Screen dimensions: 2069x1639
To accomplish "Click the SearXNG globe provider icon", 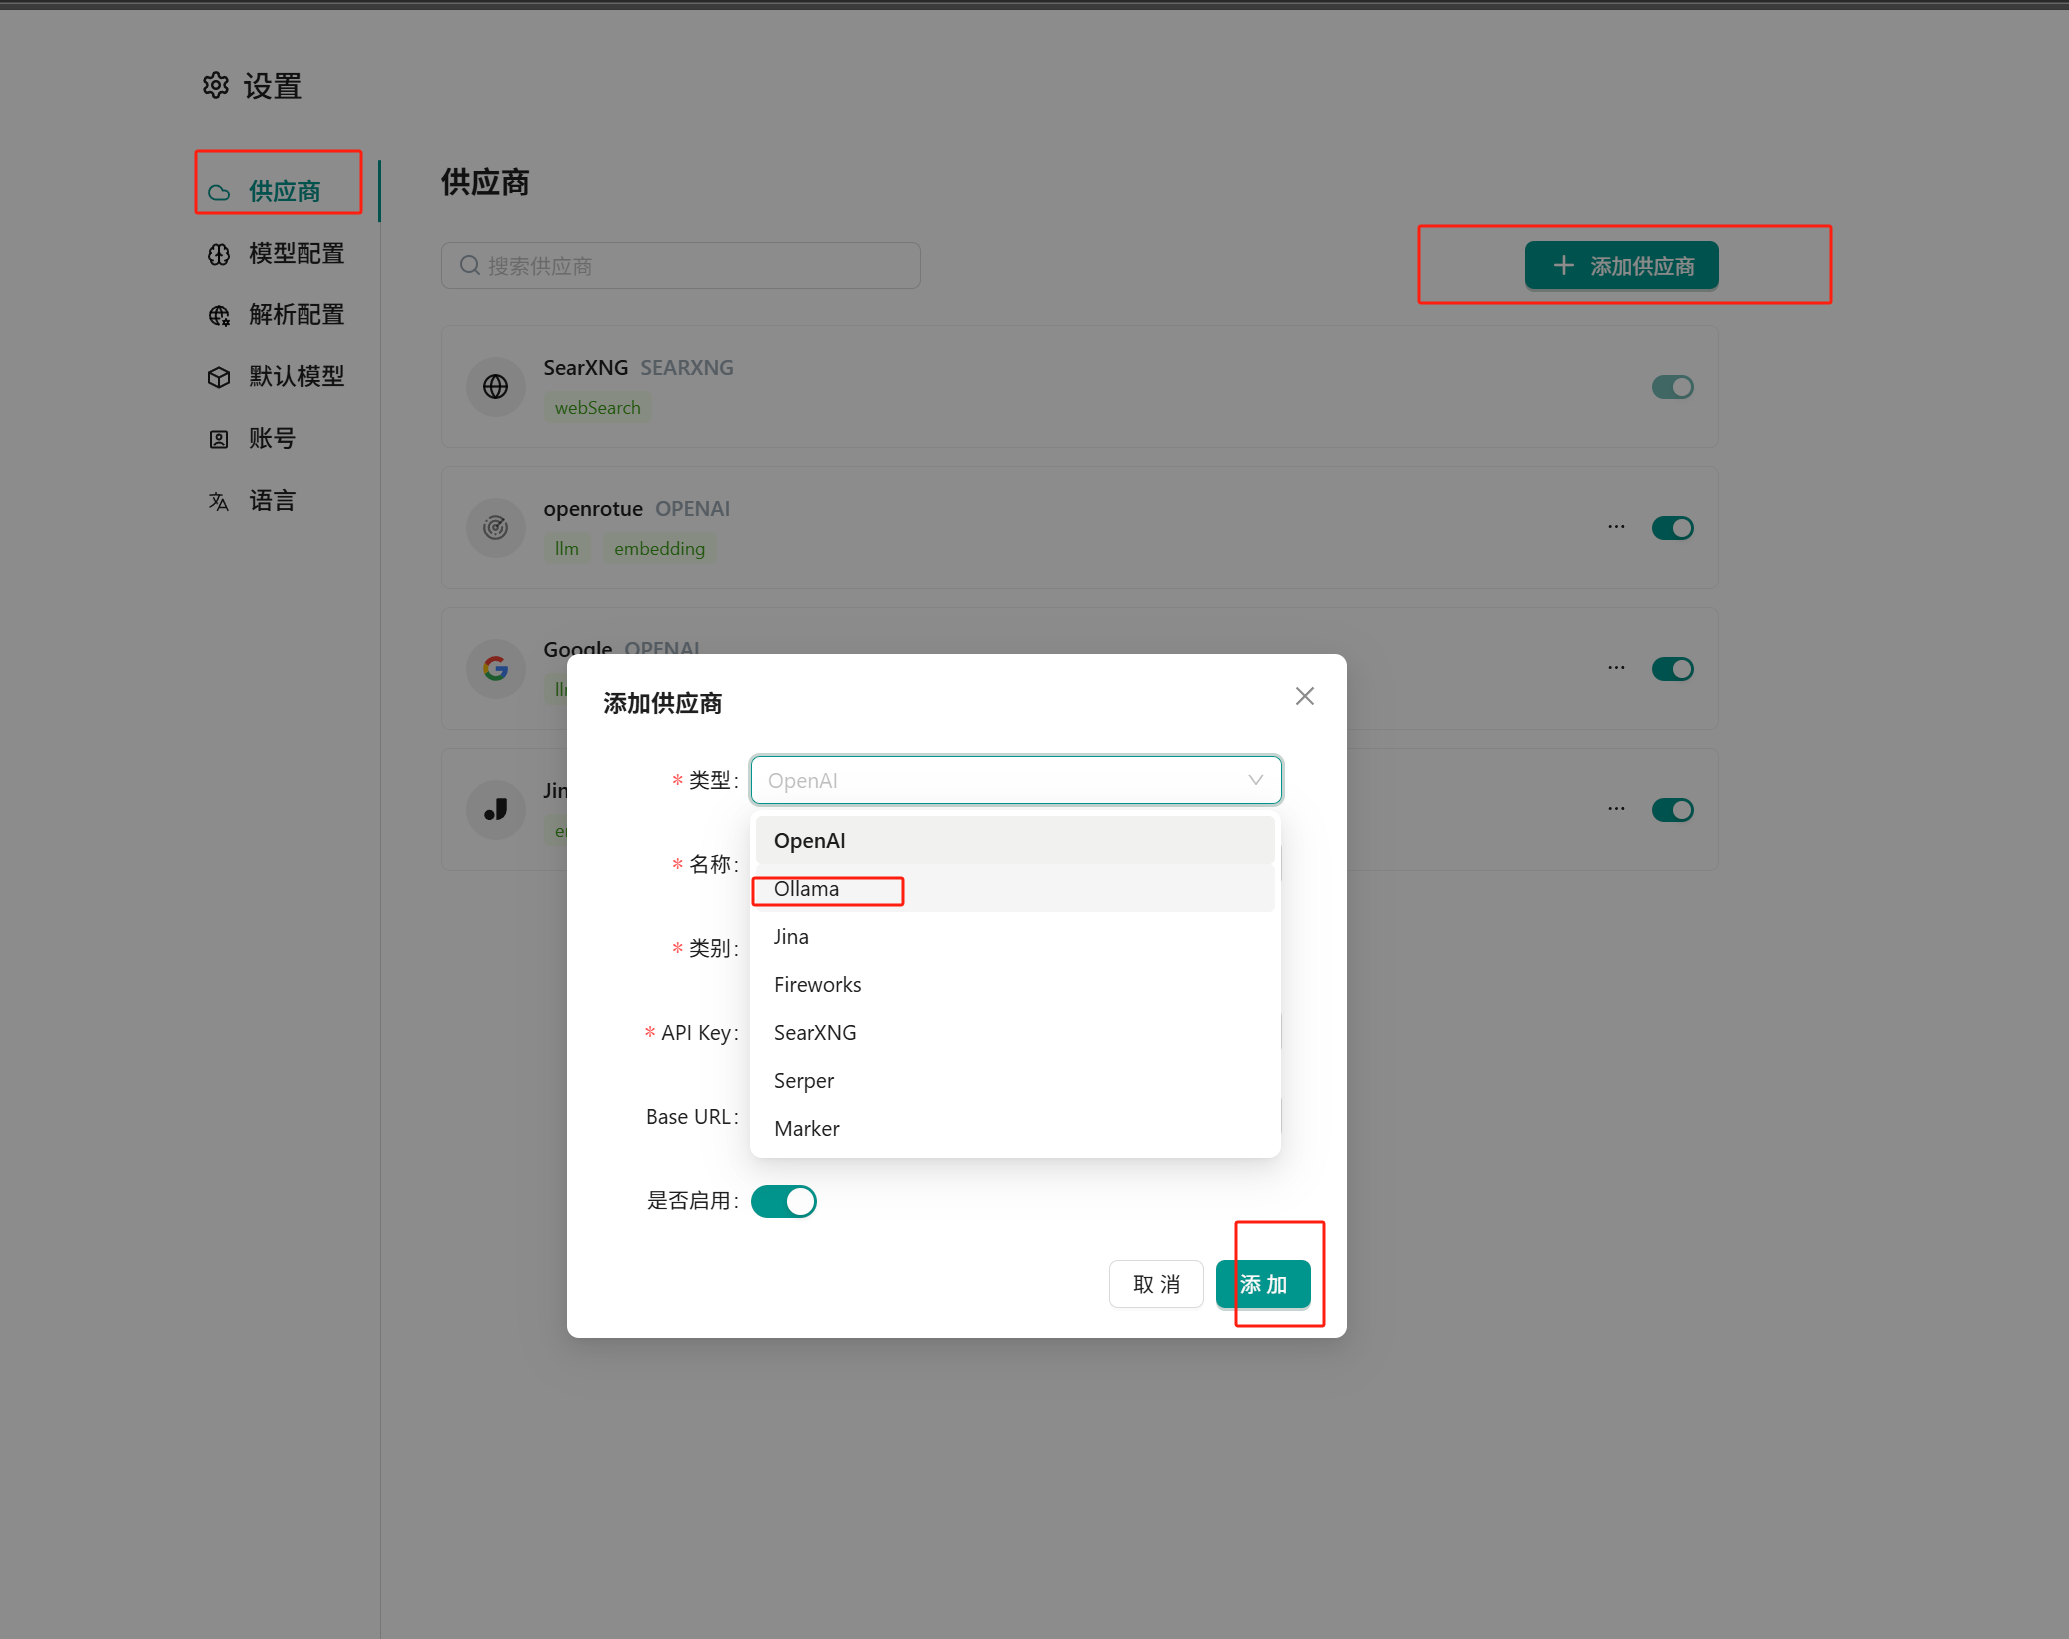I will pos(495,387).
